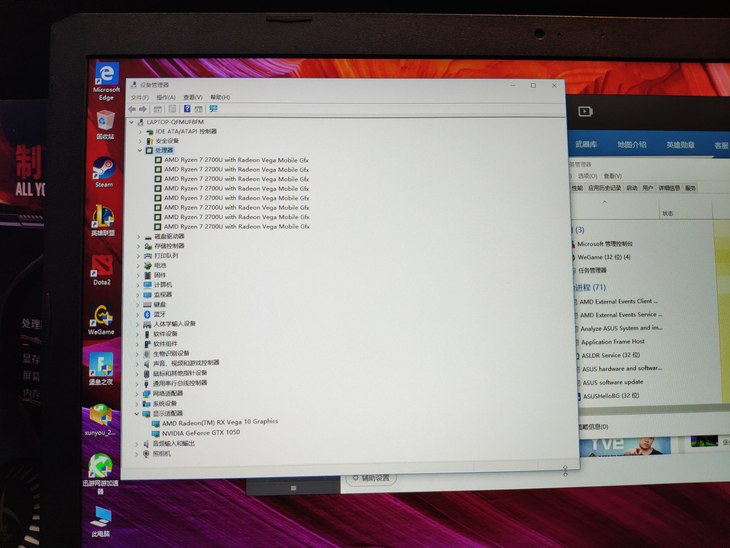
Task: Open the 操作(A) menu in Device Manager
Action: [166, 97]
